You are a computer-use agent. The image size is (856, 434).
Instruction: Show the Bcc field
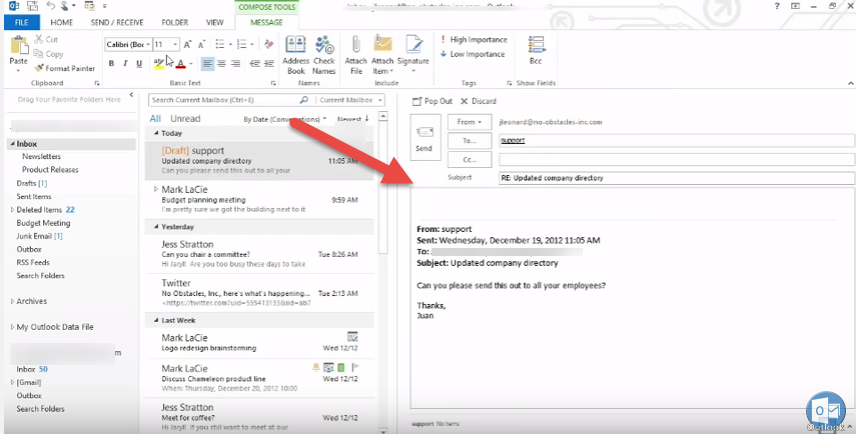coord(536,50)
